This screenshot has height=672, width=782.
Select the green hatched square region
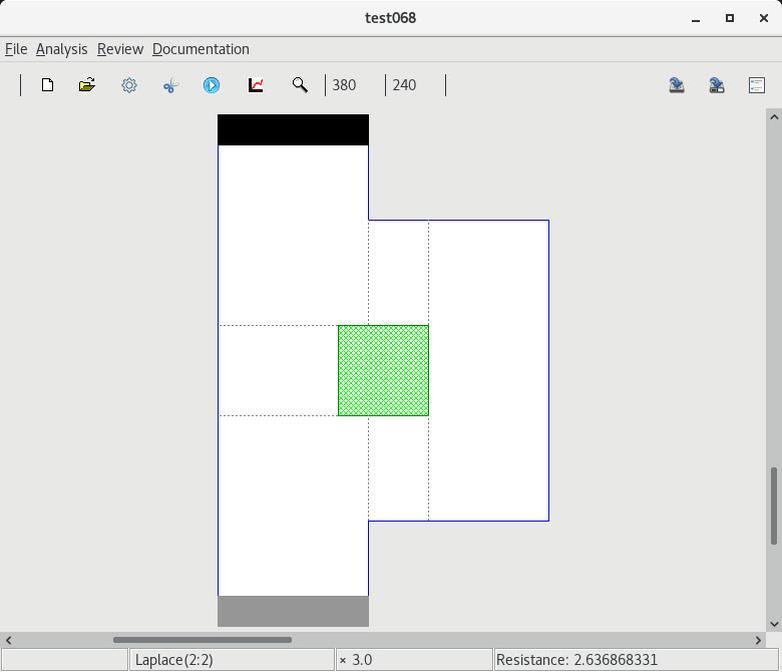[383, 370]
